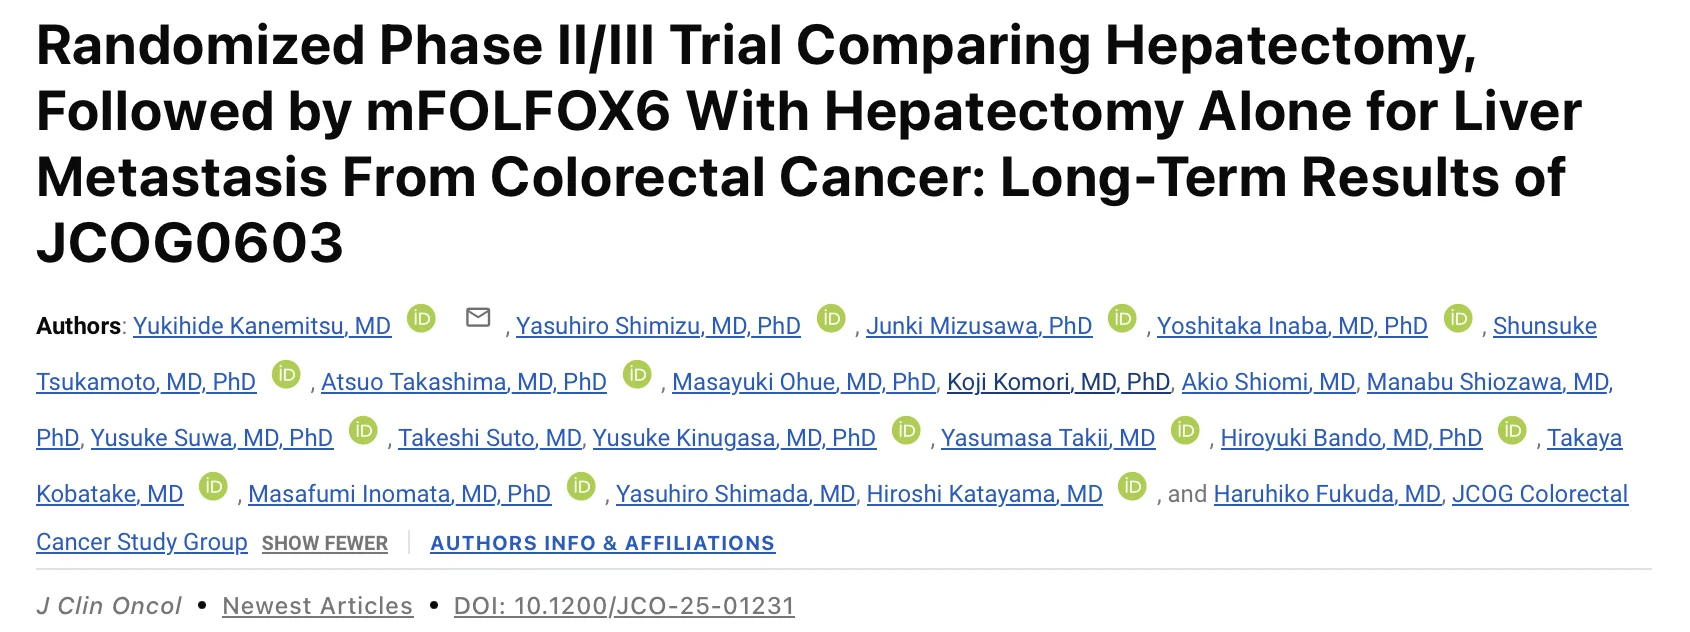Expand Authors Info & Affiliations section
Viewport: 1690px width, 632px height.
point(602,543)
